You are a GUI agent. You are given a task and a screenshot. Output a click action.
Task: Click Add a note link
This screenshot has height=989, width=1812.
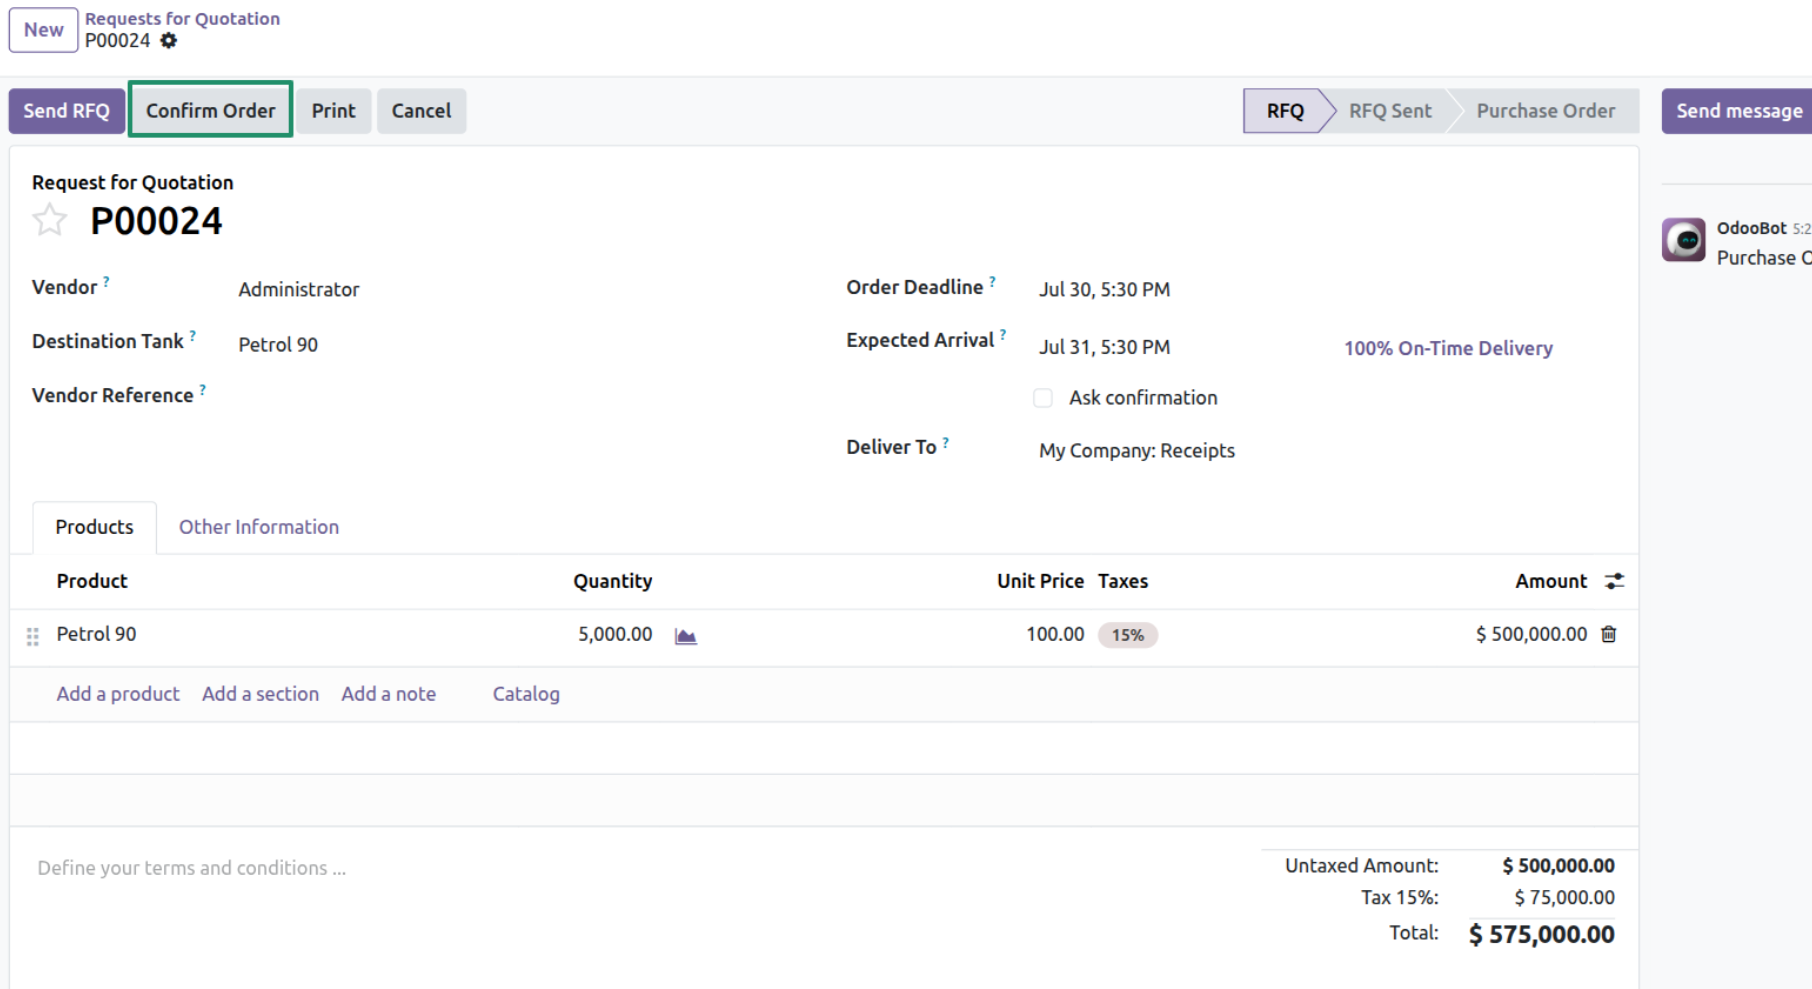[389, 694]
